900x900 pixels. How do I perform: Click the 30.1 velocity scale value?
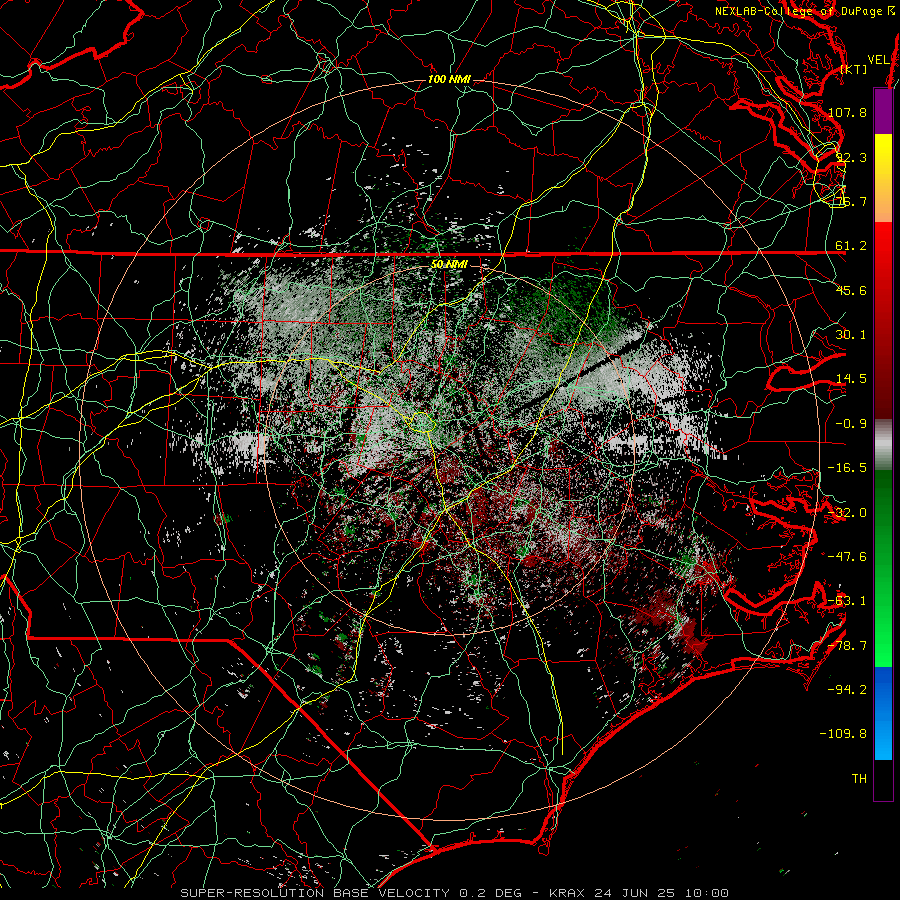(x=851, y=335)
